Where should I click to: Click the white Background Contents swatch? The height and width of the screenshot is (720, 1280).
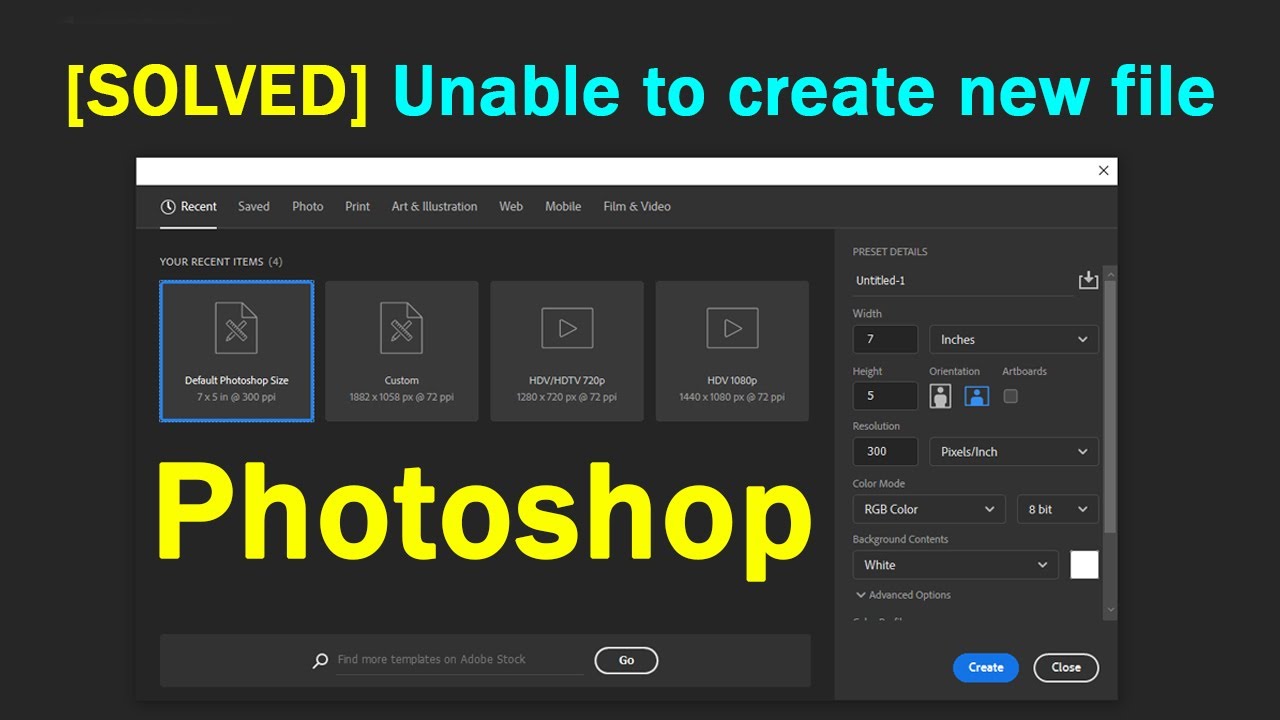click(x=1085, y=564)
